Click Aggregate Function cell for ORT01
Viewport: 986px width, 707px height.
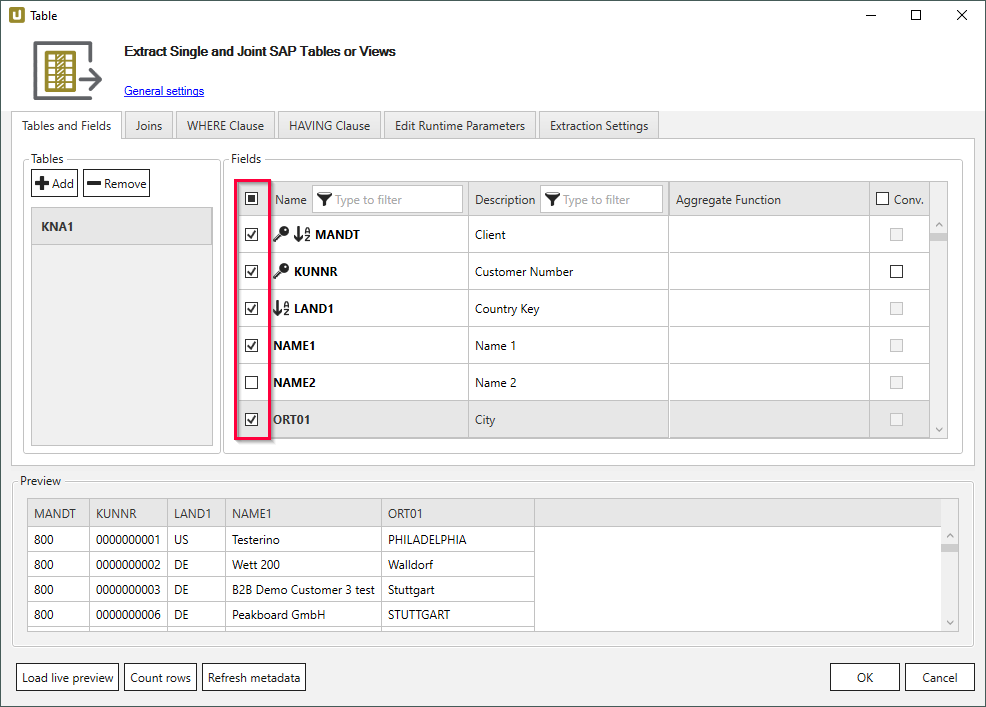coord(769,420)
